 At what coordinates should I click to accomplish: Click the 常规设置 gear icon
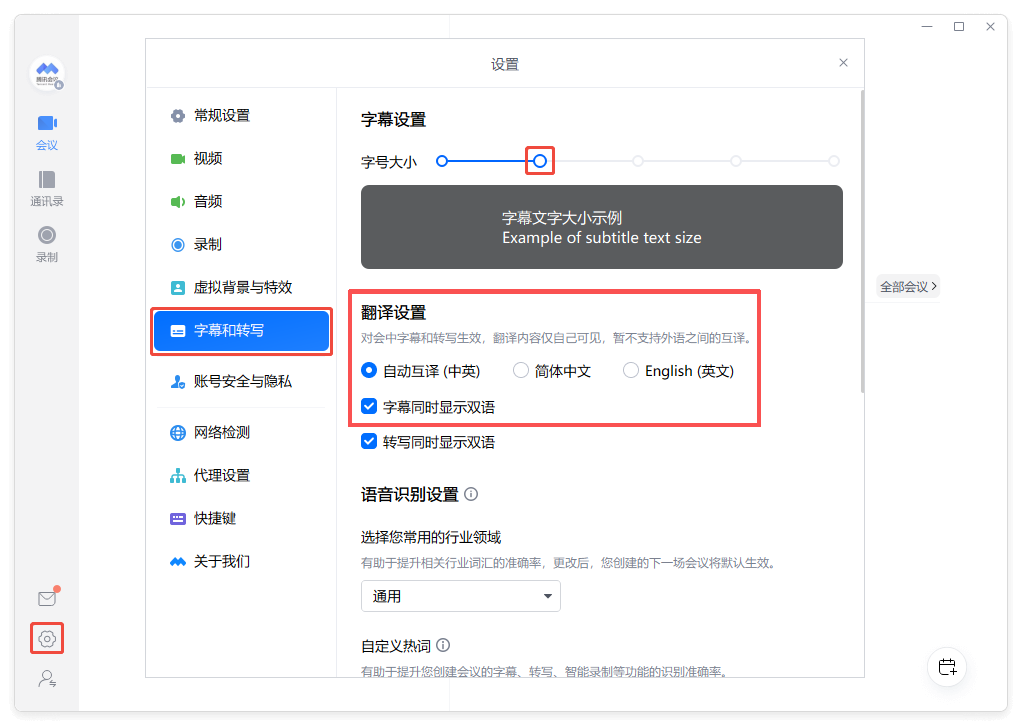click(177, 116)
